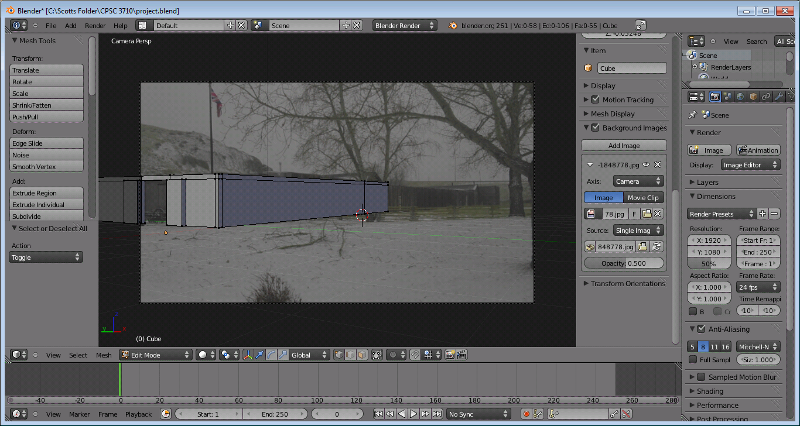The image size is (800, 426).
Task: Click the Animation render button
Action: click(758, 151)
